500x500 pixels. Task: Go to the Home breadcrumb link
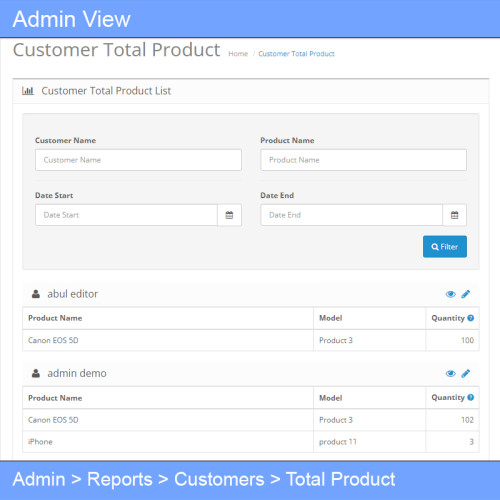tap(238, 54)
